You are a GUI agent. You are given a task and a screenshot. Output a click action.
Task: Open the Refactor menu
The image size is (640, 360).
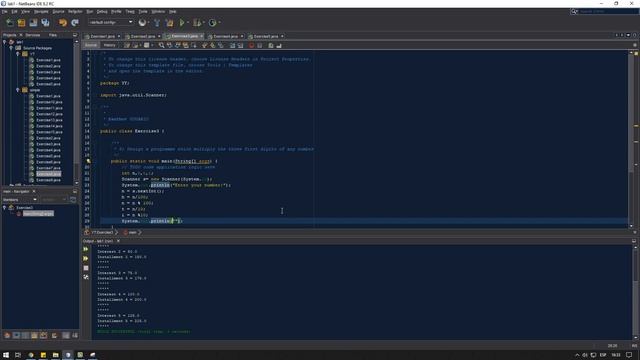point(75,11)
